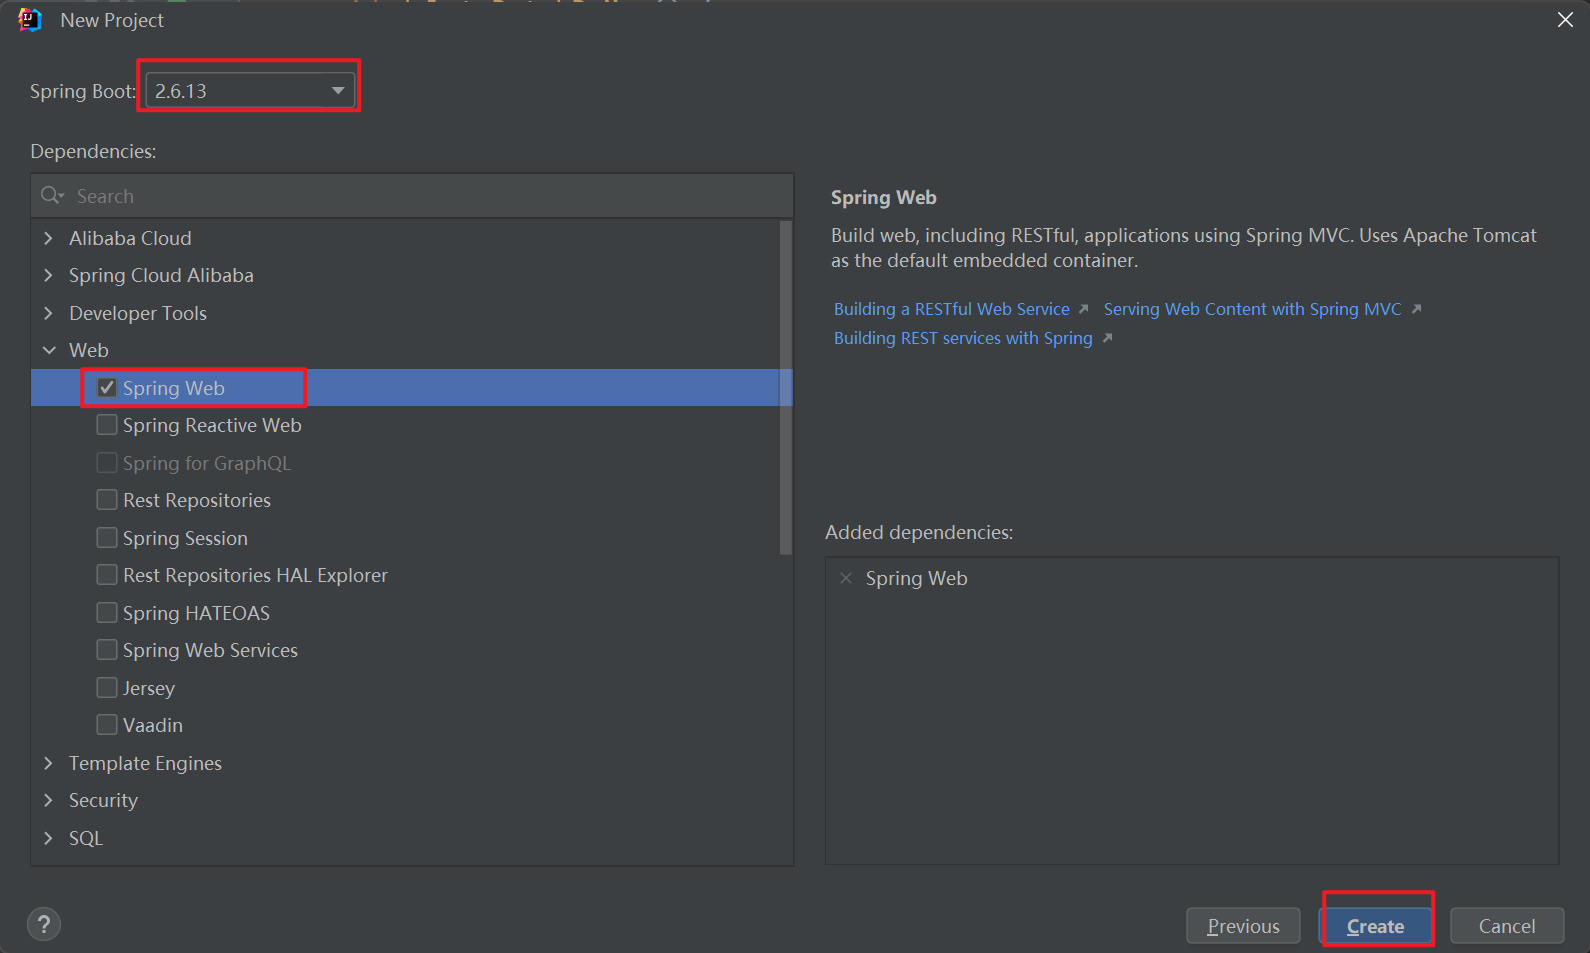Remove Spring Web from added dependencies
The image size is (1590, 953).
[x=846, y=578]
